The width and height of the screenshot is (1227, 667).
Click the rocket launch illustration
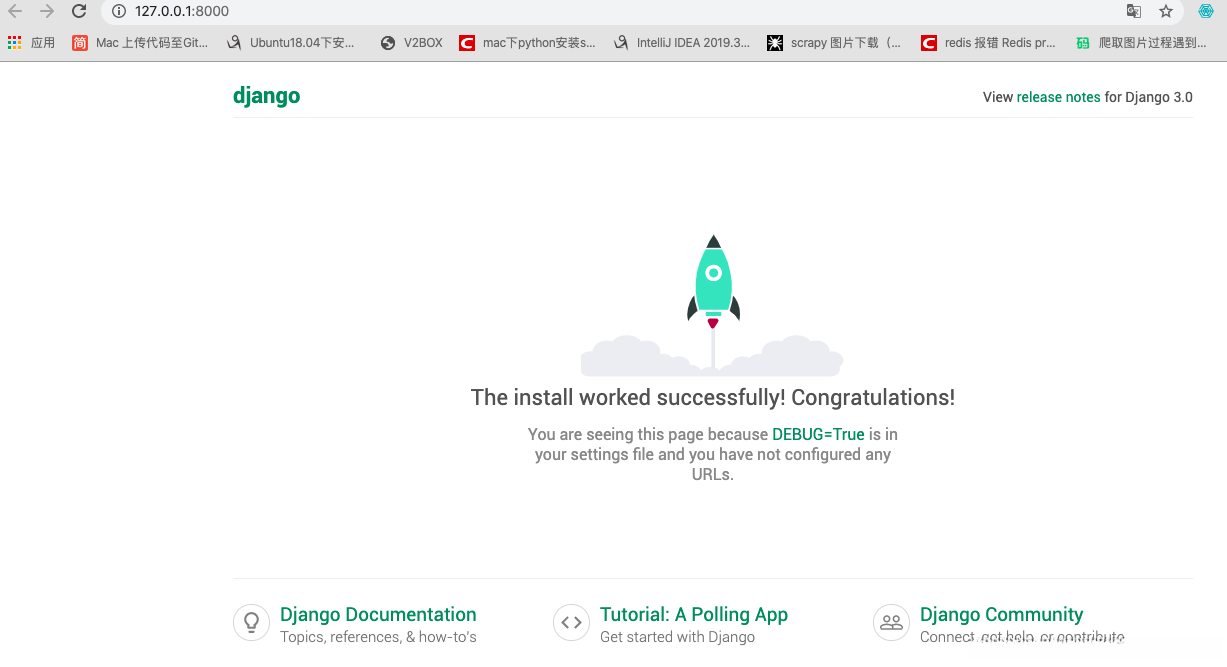coord(712,305)
